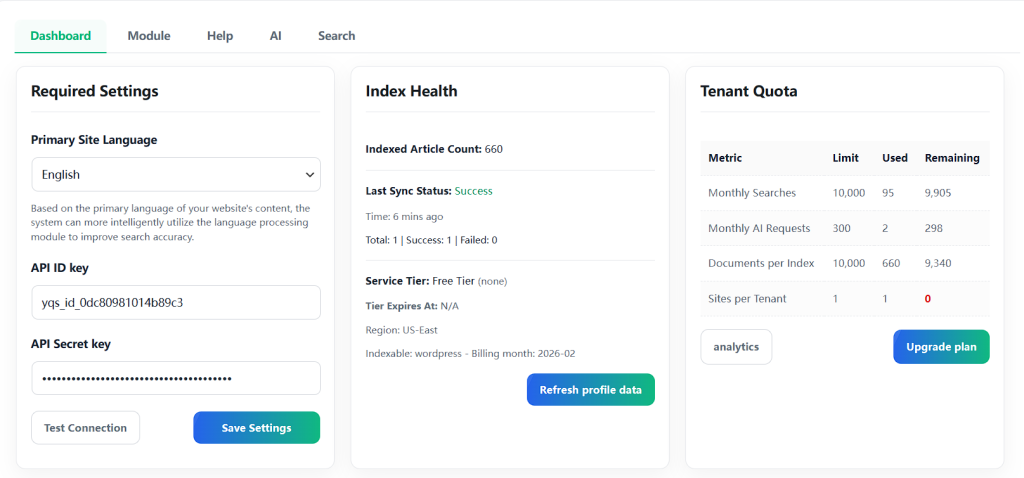Click the Metric column header
1024x478 pixels.
tap(725, 158)
